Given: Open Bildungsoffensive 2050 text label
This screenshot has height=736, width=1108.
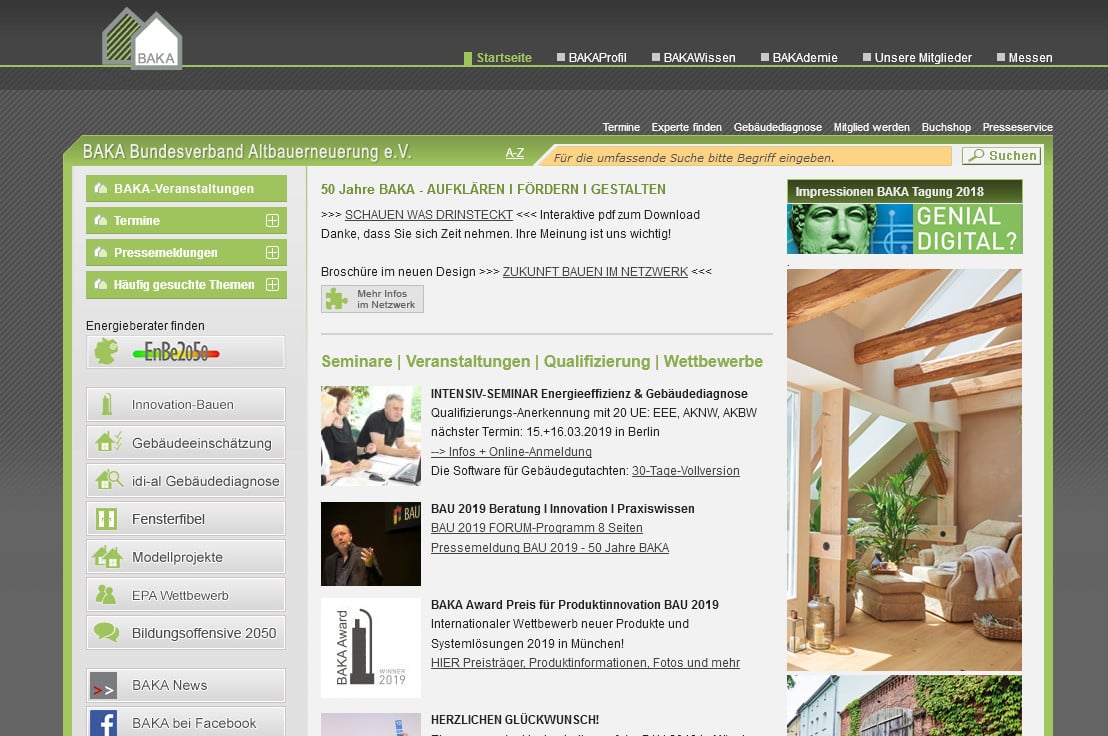Looking at the screenshot, I should 204,633.
